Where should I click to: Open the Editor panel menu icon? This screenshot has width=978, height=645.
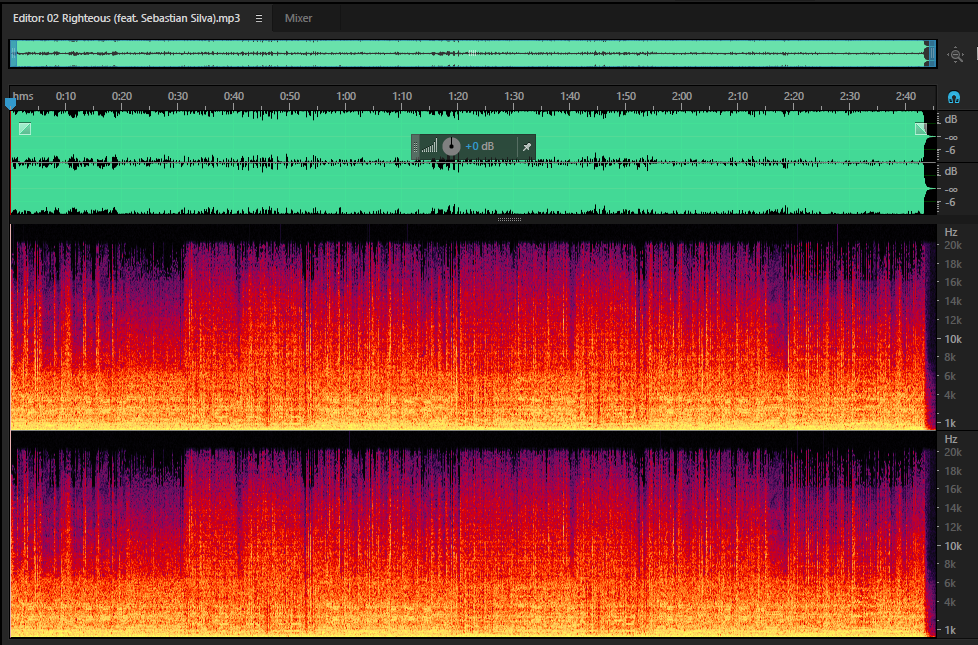(x=259, y=19)
